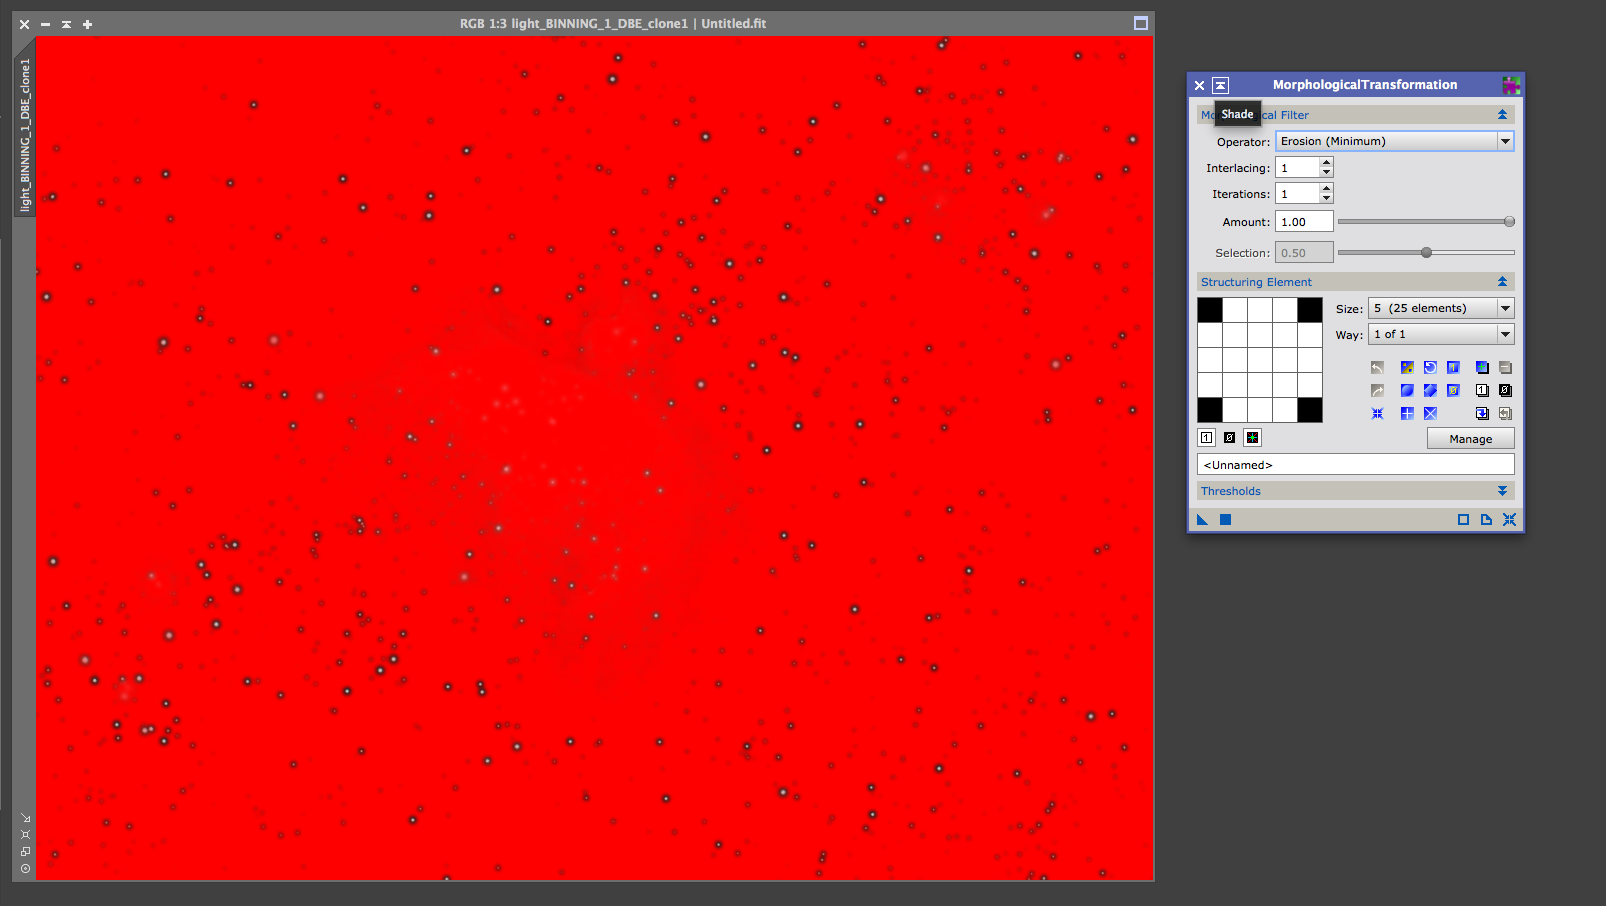Image resolution: width=1606 pixels, height=906 pixels.
Task: Apply process with the blue square icon
Action: point(1225,520)
